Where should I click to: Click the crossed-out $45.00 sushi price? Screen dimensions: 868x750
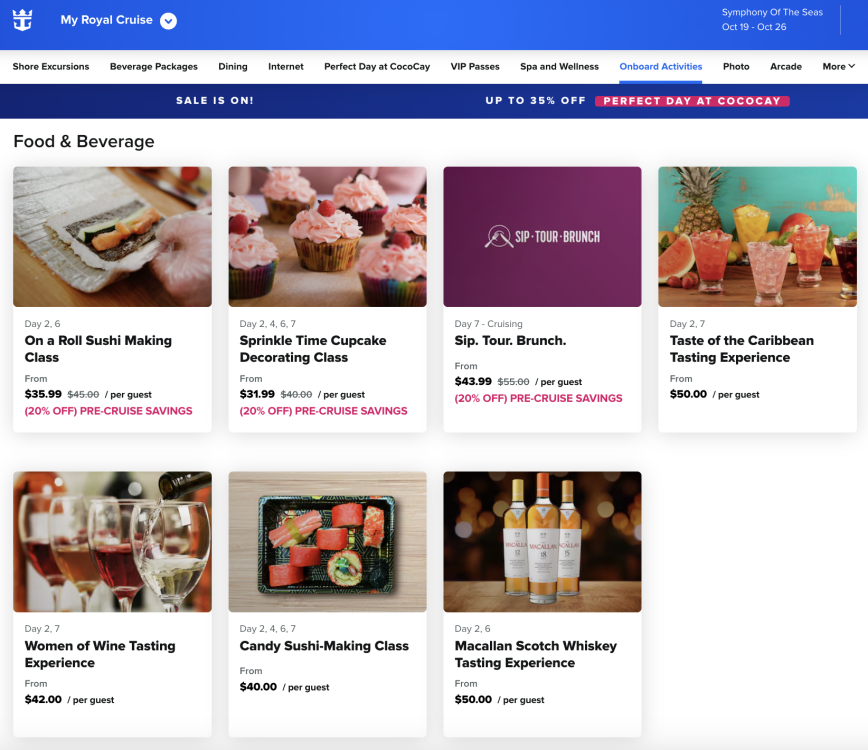[83, 395]
